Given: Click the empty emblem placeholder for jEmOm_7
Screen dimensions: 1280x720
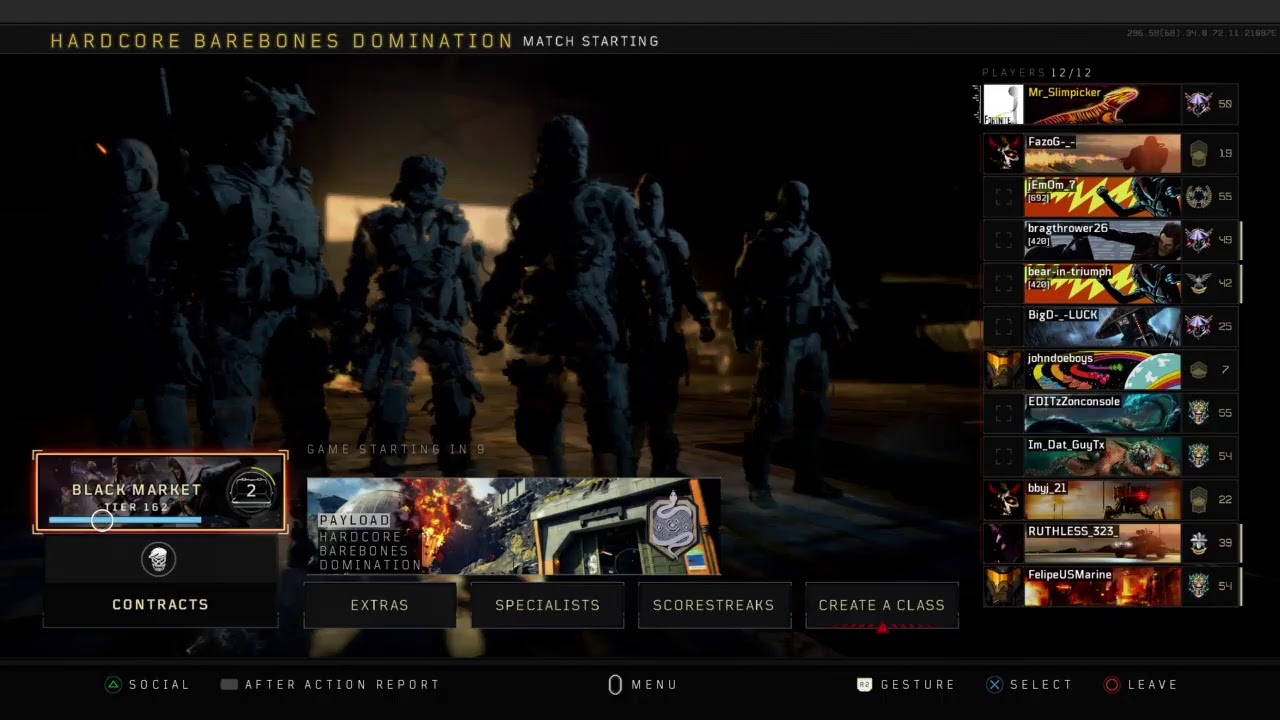Looking at the screenshot, I should click(1004, 197).
